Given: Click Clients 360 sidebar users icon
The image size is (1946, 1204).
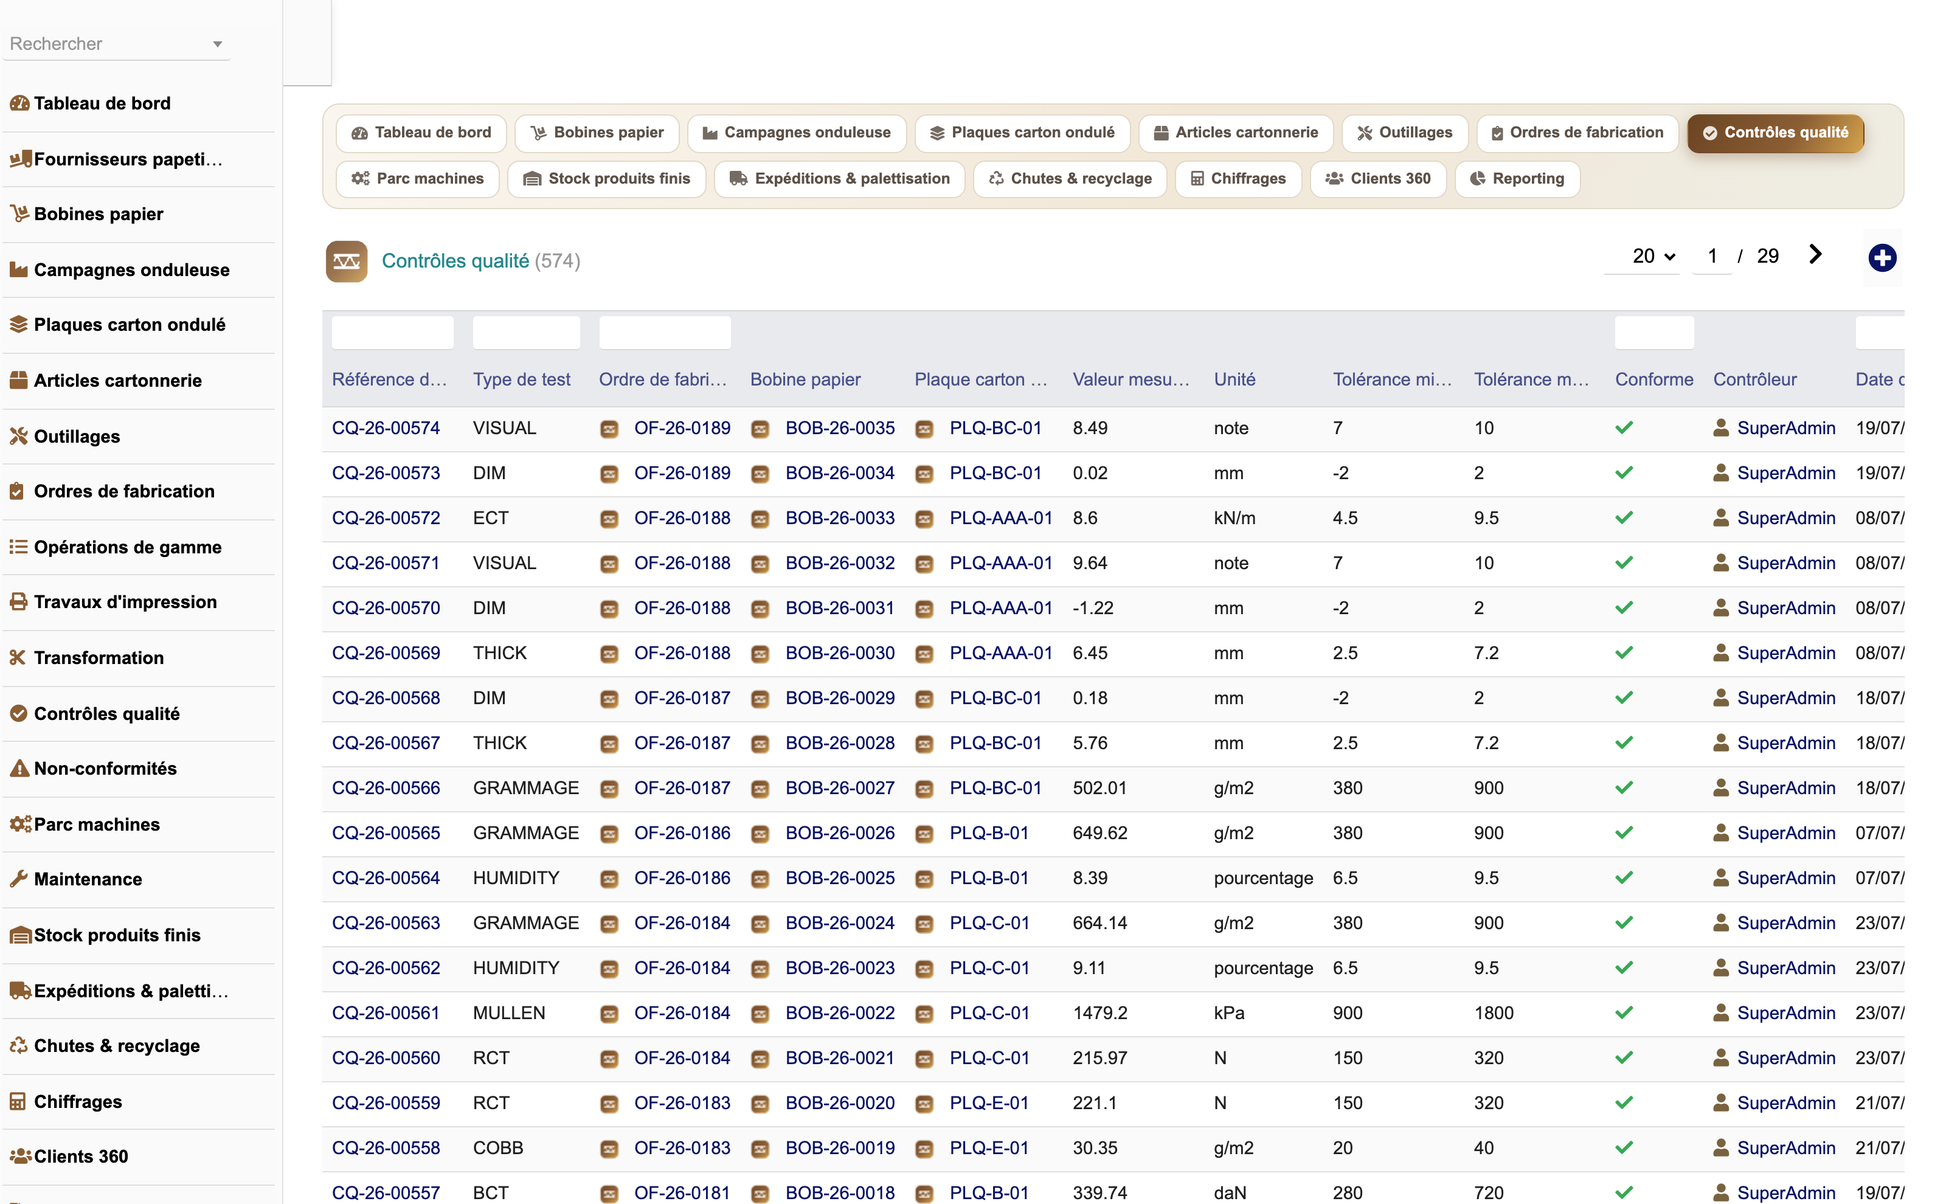Looking at the screenshot, I should pos(20,1157).
